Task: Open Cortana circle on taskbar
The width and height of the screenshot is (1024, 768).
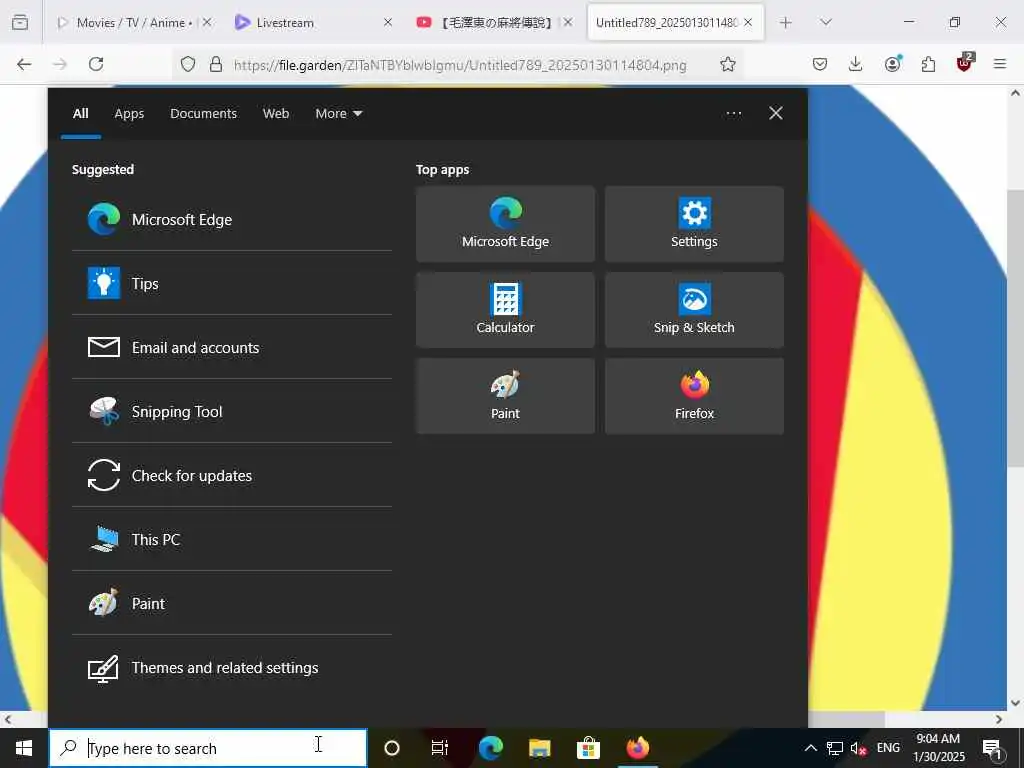Action: click(x=392, y=748)
